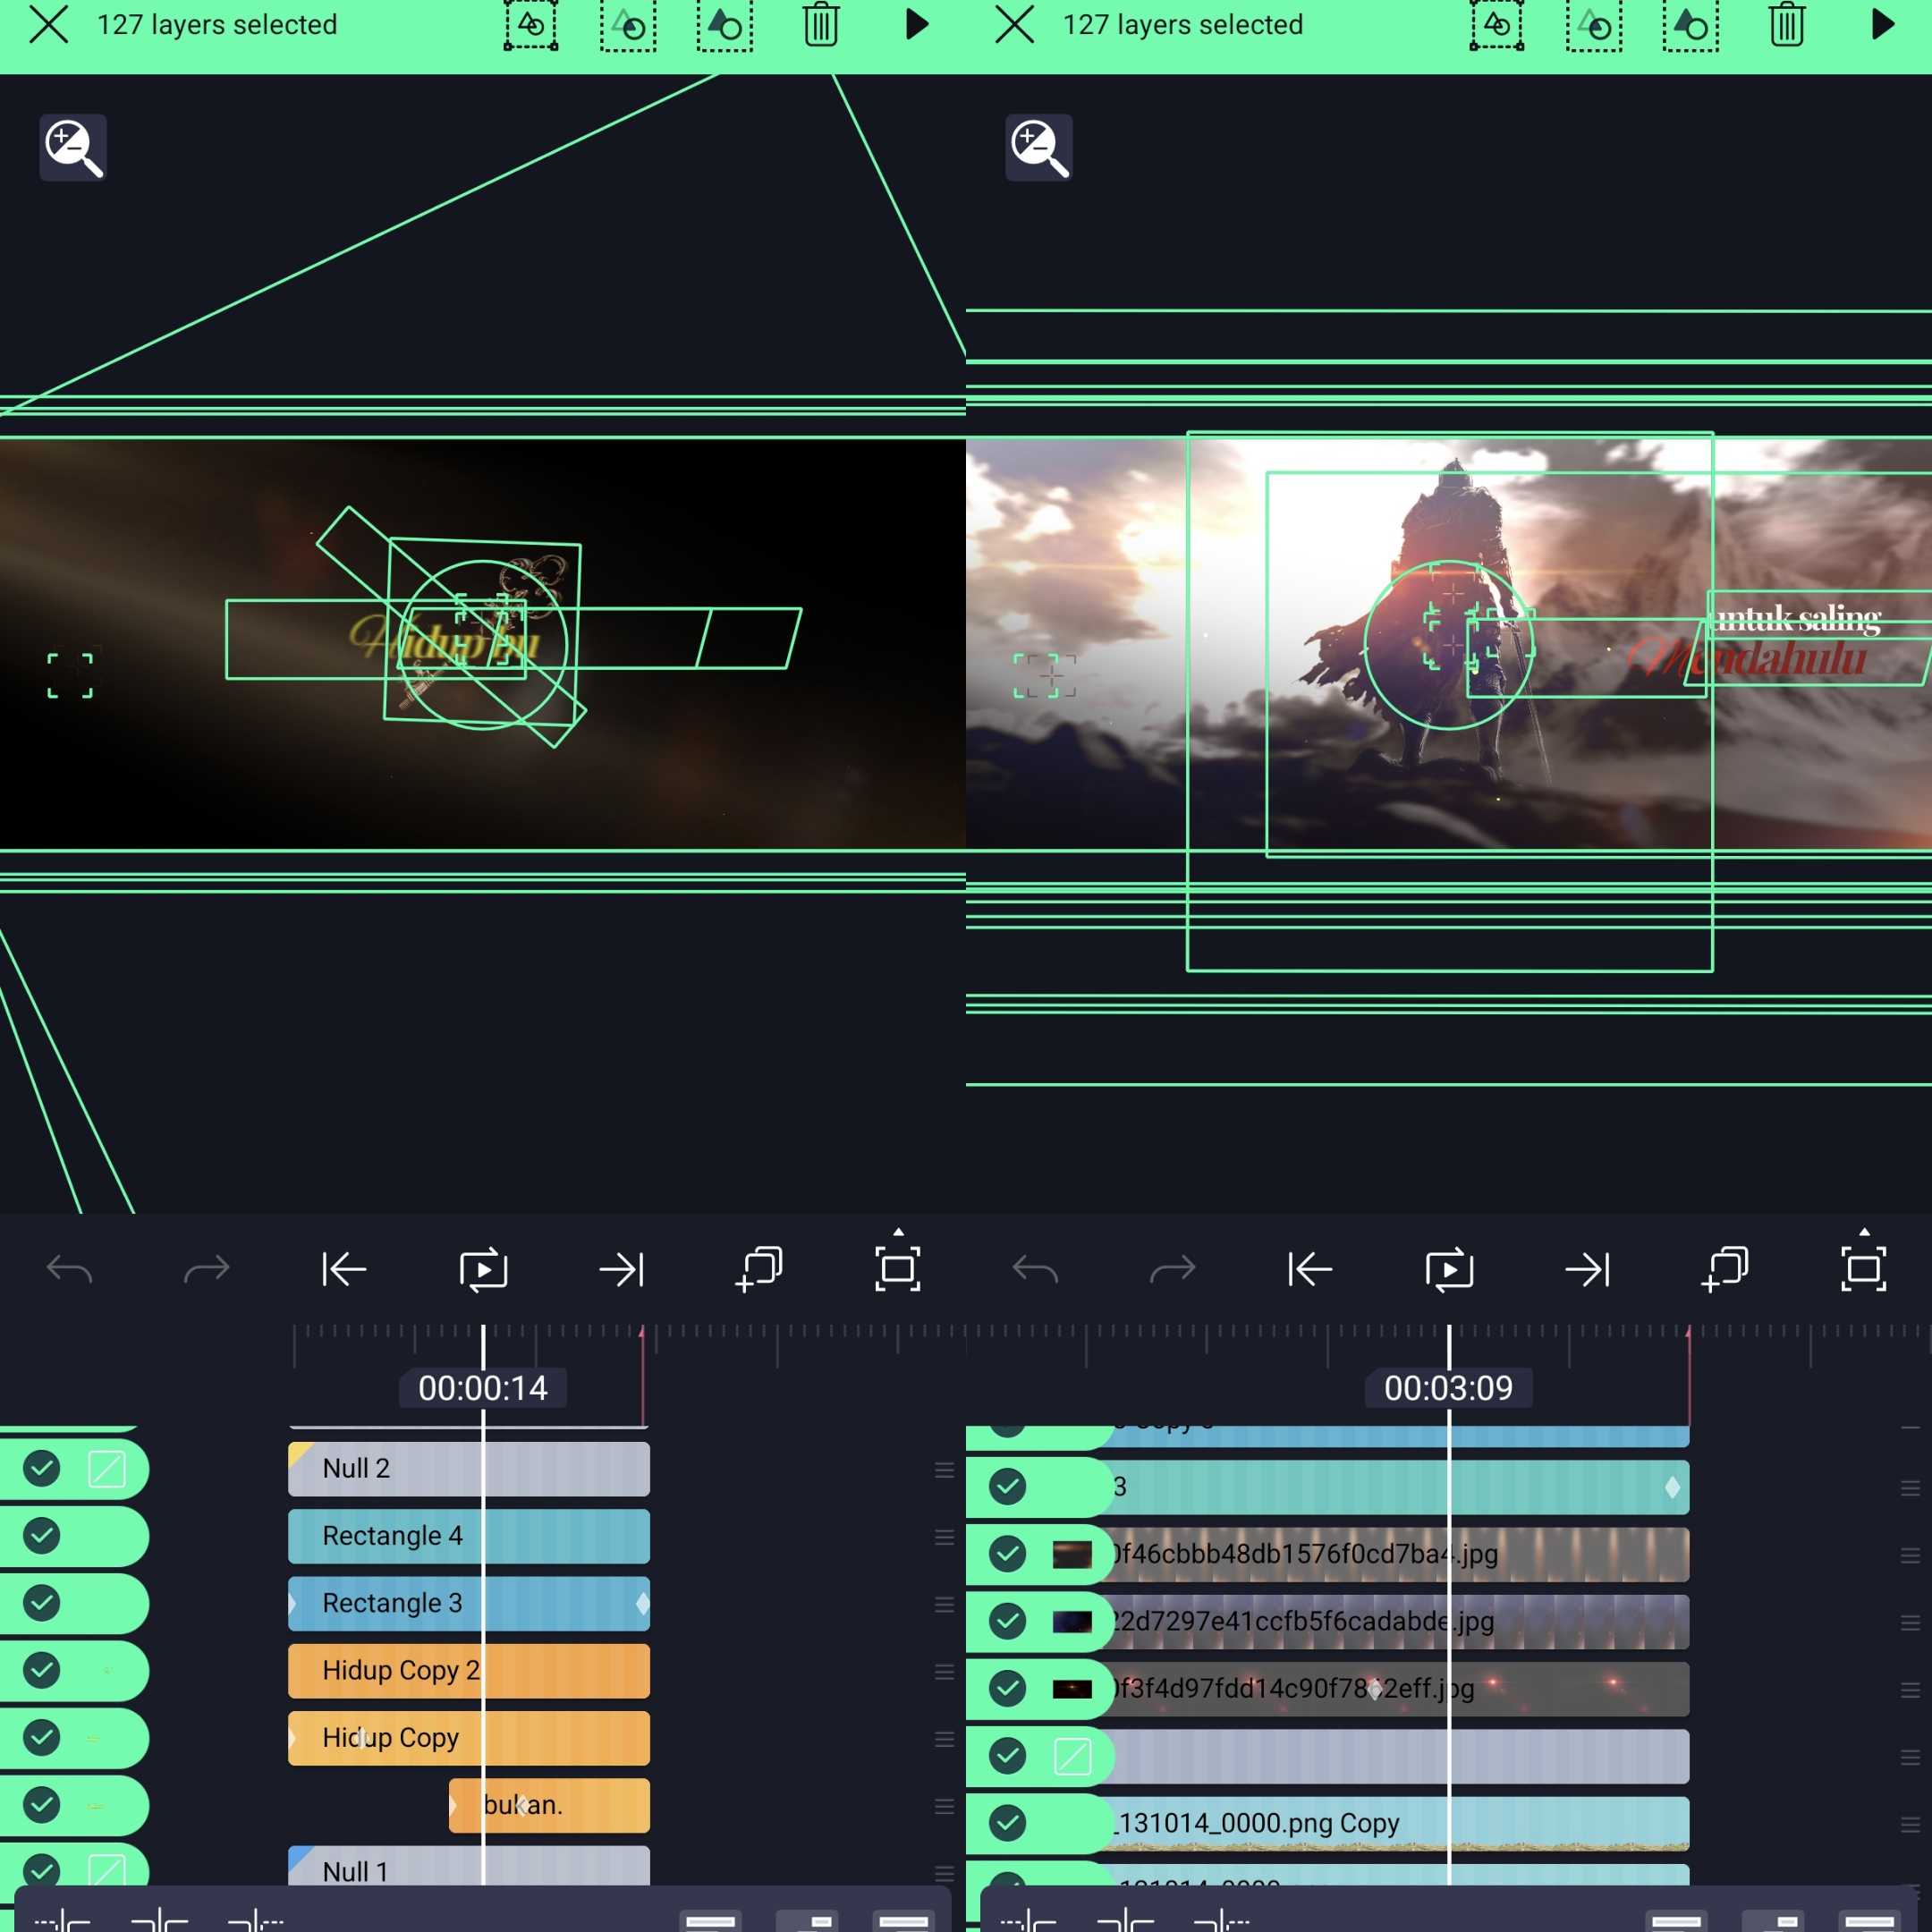Play preview in the left editor top bar
Screen dimensions: 1932x1932
[x=916, y=25]
